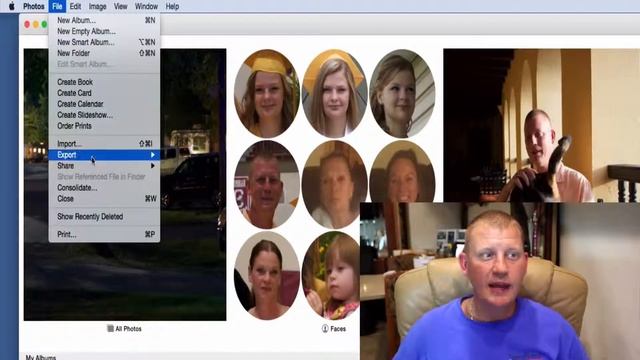Select middle-row center blurry woman face
The width and height of the screenshot is (640, 360).
tap(335, 184)
